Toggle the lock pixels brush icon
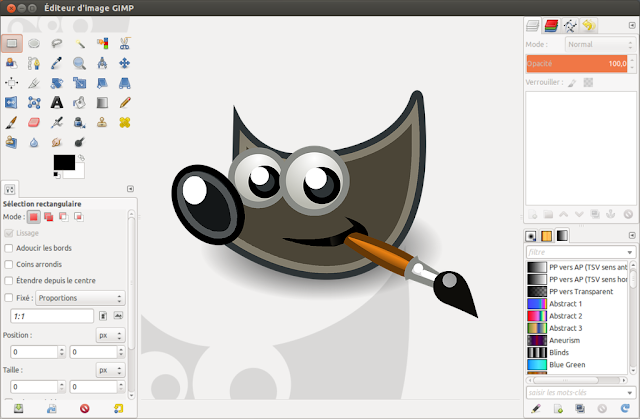This screenshot has height=419, width=640. pos(572,83)
